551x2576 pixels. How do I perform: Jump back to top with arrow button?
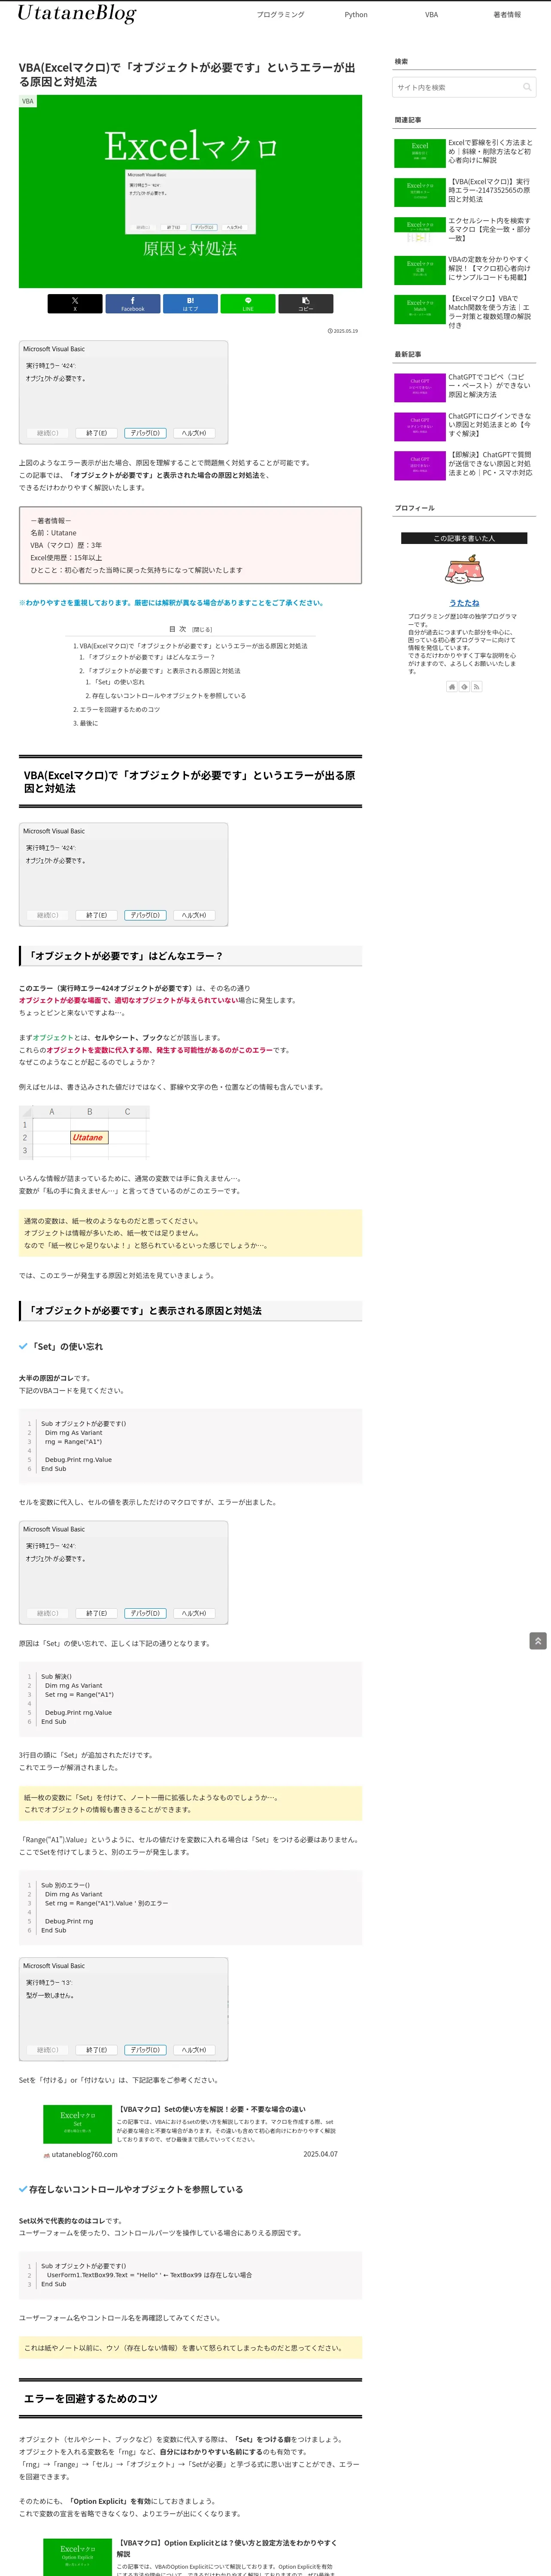click(x=538, y=1641)
